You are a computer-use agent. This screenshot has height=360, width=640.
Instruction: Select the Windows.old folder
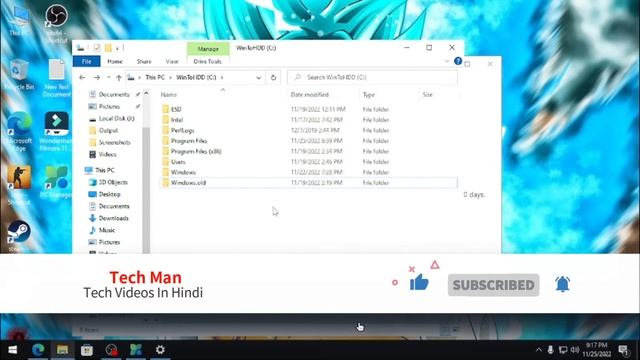point(309,183)
